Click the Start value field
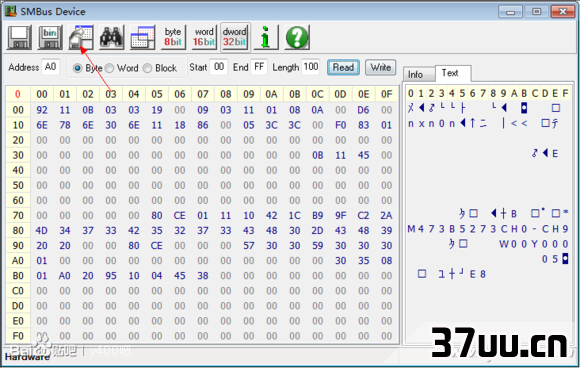 click(x=219, y=67)
